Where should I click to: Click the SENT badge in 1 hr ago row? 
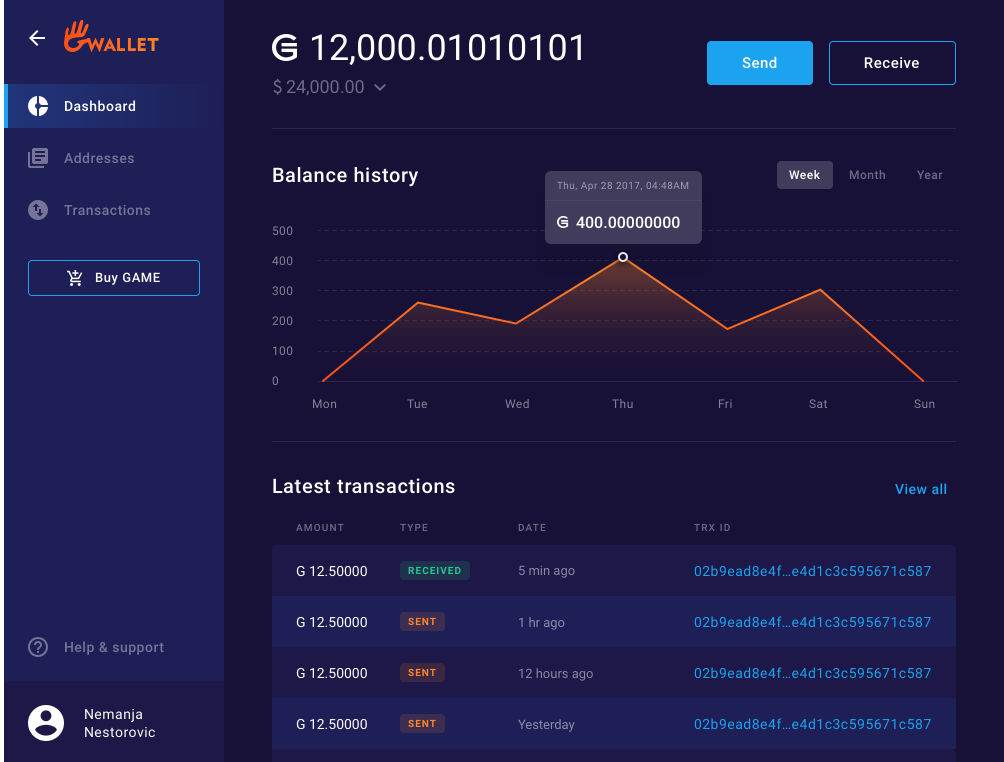(x=422, y=622)
